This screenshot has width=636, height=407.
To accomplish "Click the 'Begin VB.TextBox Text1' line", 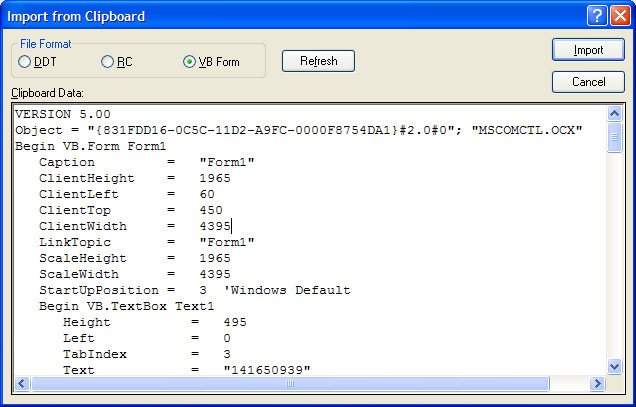I will tap(127, 306).
